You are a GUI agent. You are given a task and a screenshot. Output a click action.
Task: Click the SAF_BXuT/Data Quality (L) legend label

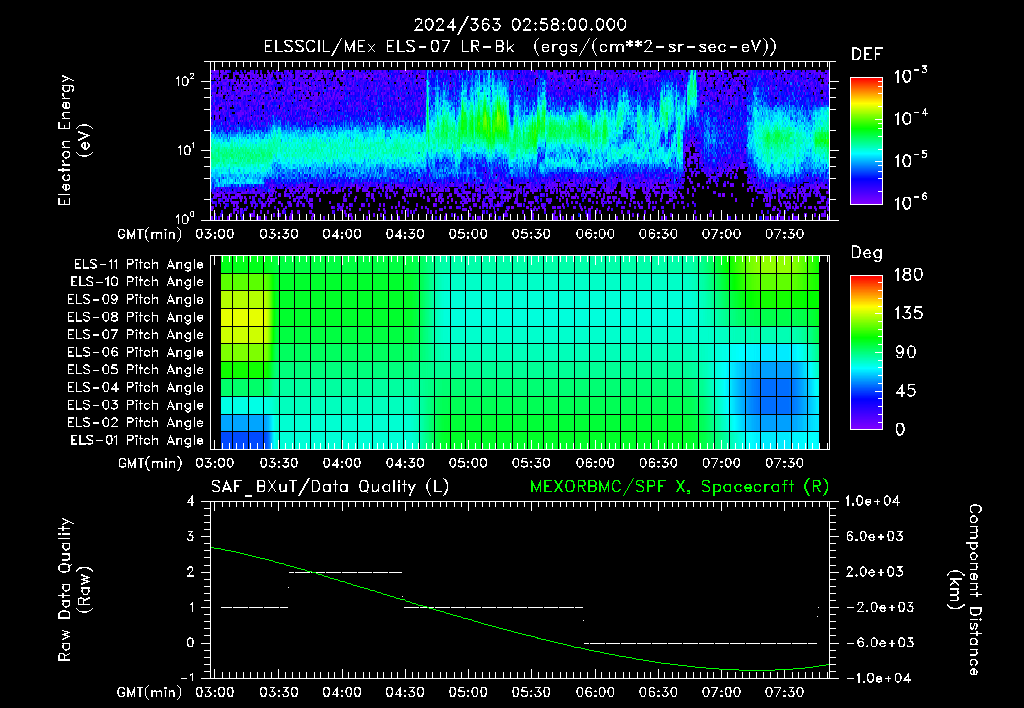[330, 487]
